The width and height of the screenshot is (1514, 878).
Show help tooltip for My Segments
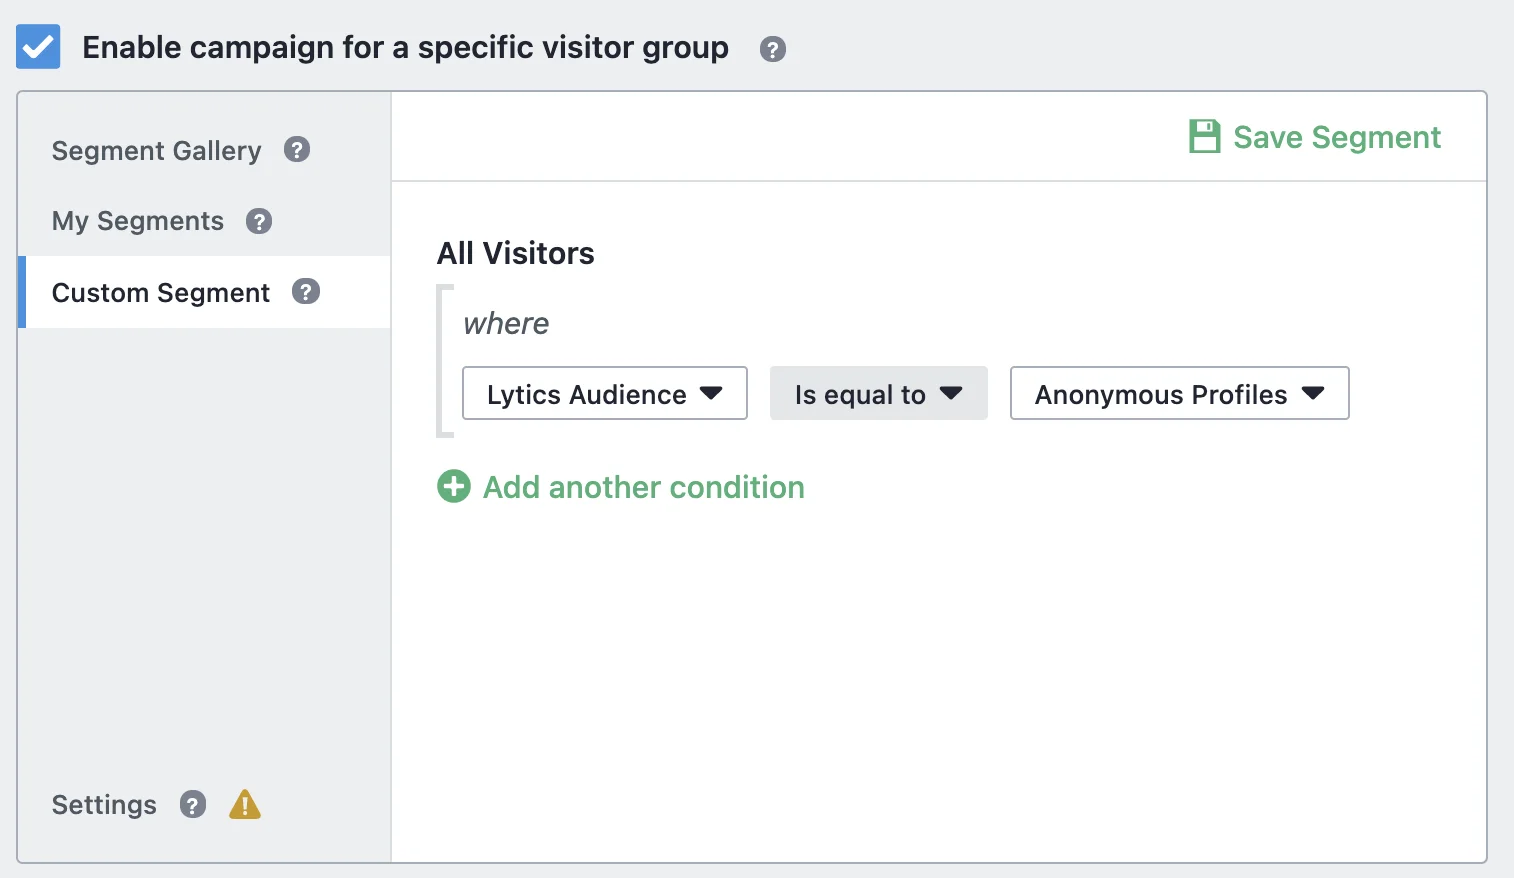(259, 221)
